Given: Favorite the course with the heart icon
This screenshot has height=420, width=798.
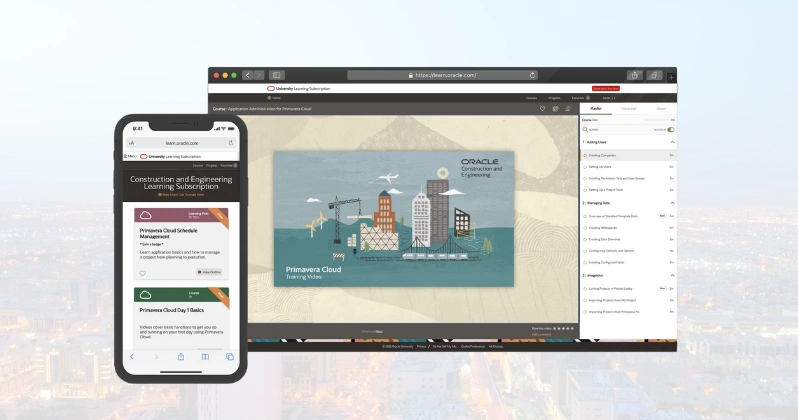Looking at the screenshot, I should [x=543, y=108].
